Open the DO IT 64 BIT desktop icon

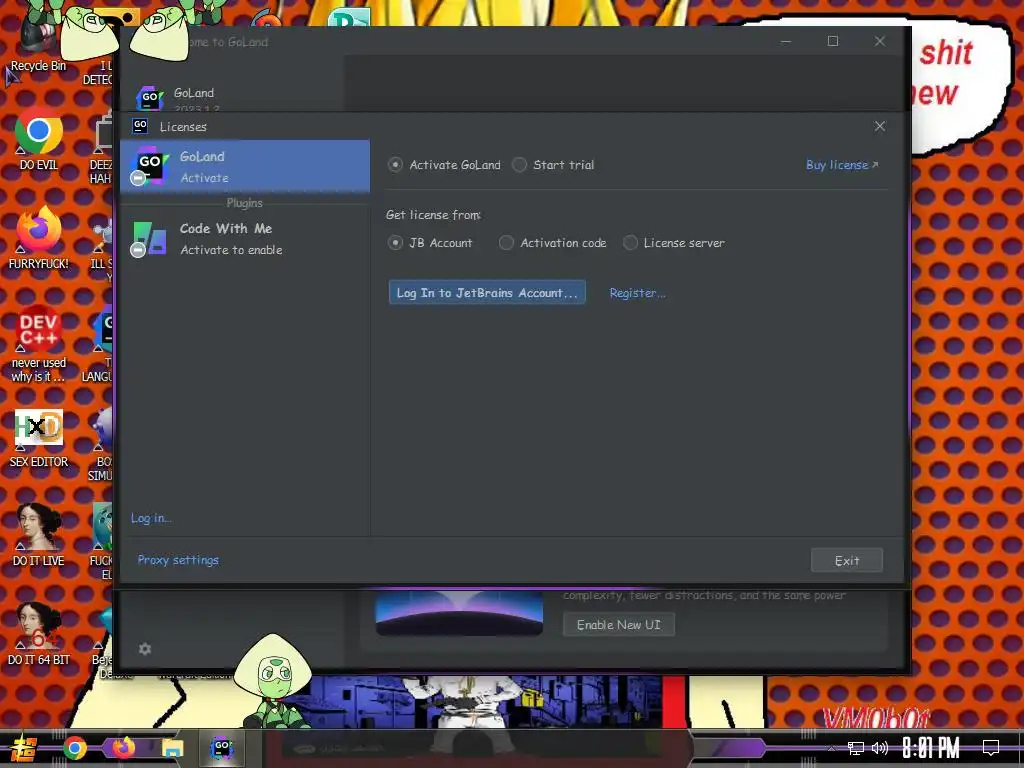(x=39, y=634)
